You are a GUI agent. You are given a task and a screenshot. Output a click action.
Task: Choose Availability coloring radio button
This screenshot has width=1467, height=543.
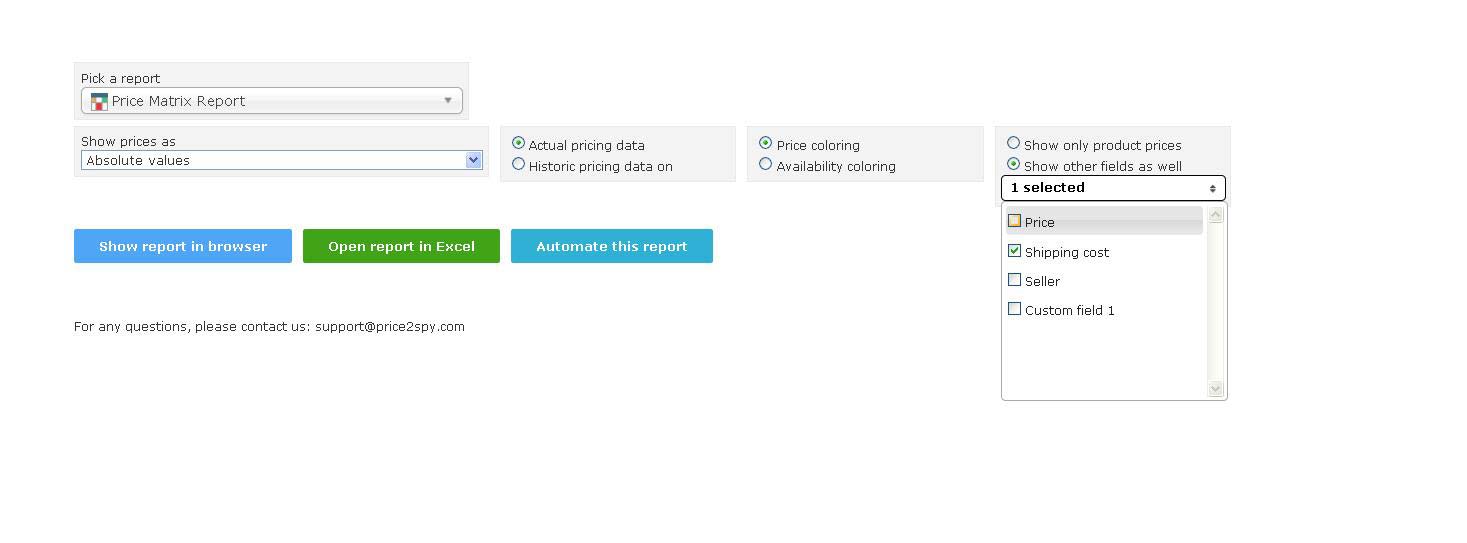(765, 164)
